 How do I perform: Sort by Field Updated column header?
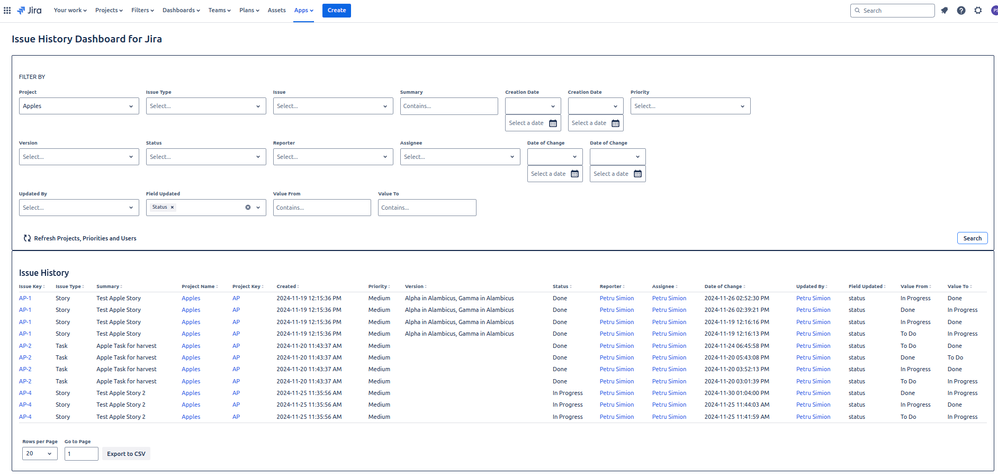point(868,287)
